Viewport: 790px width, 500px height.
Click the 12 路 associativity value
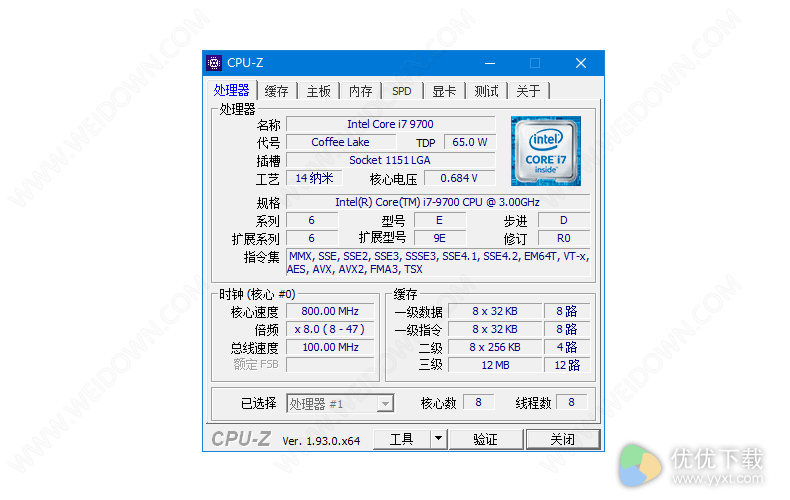click(567, 365)
